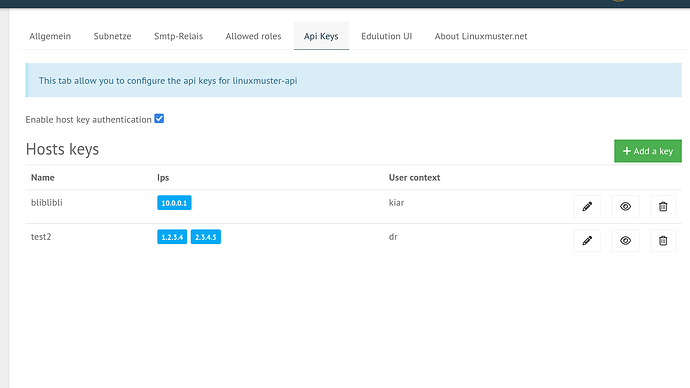690x388 pixels.
Task: Select the bliblibli name cell
Action: 47,202
